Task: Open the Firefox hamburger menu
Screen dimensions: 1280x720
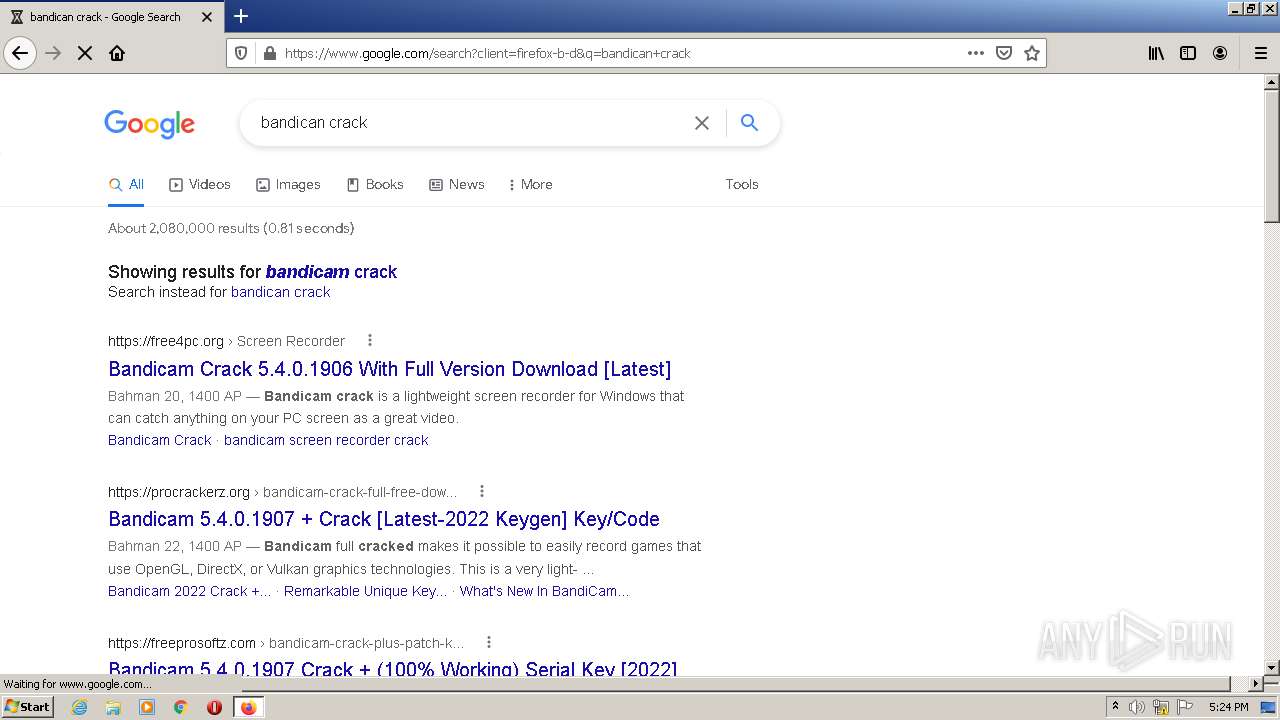Action: point(1260,53)
